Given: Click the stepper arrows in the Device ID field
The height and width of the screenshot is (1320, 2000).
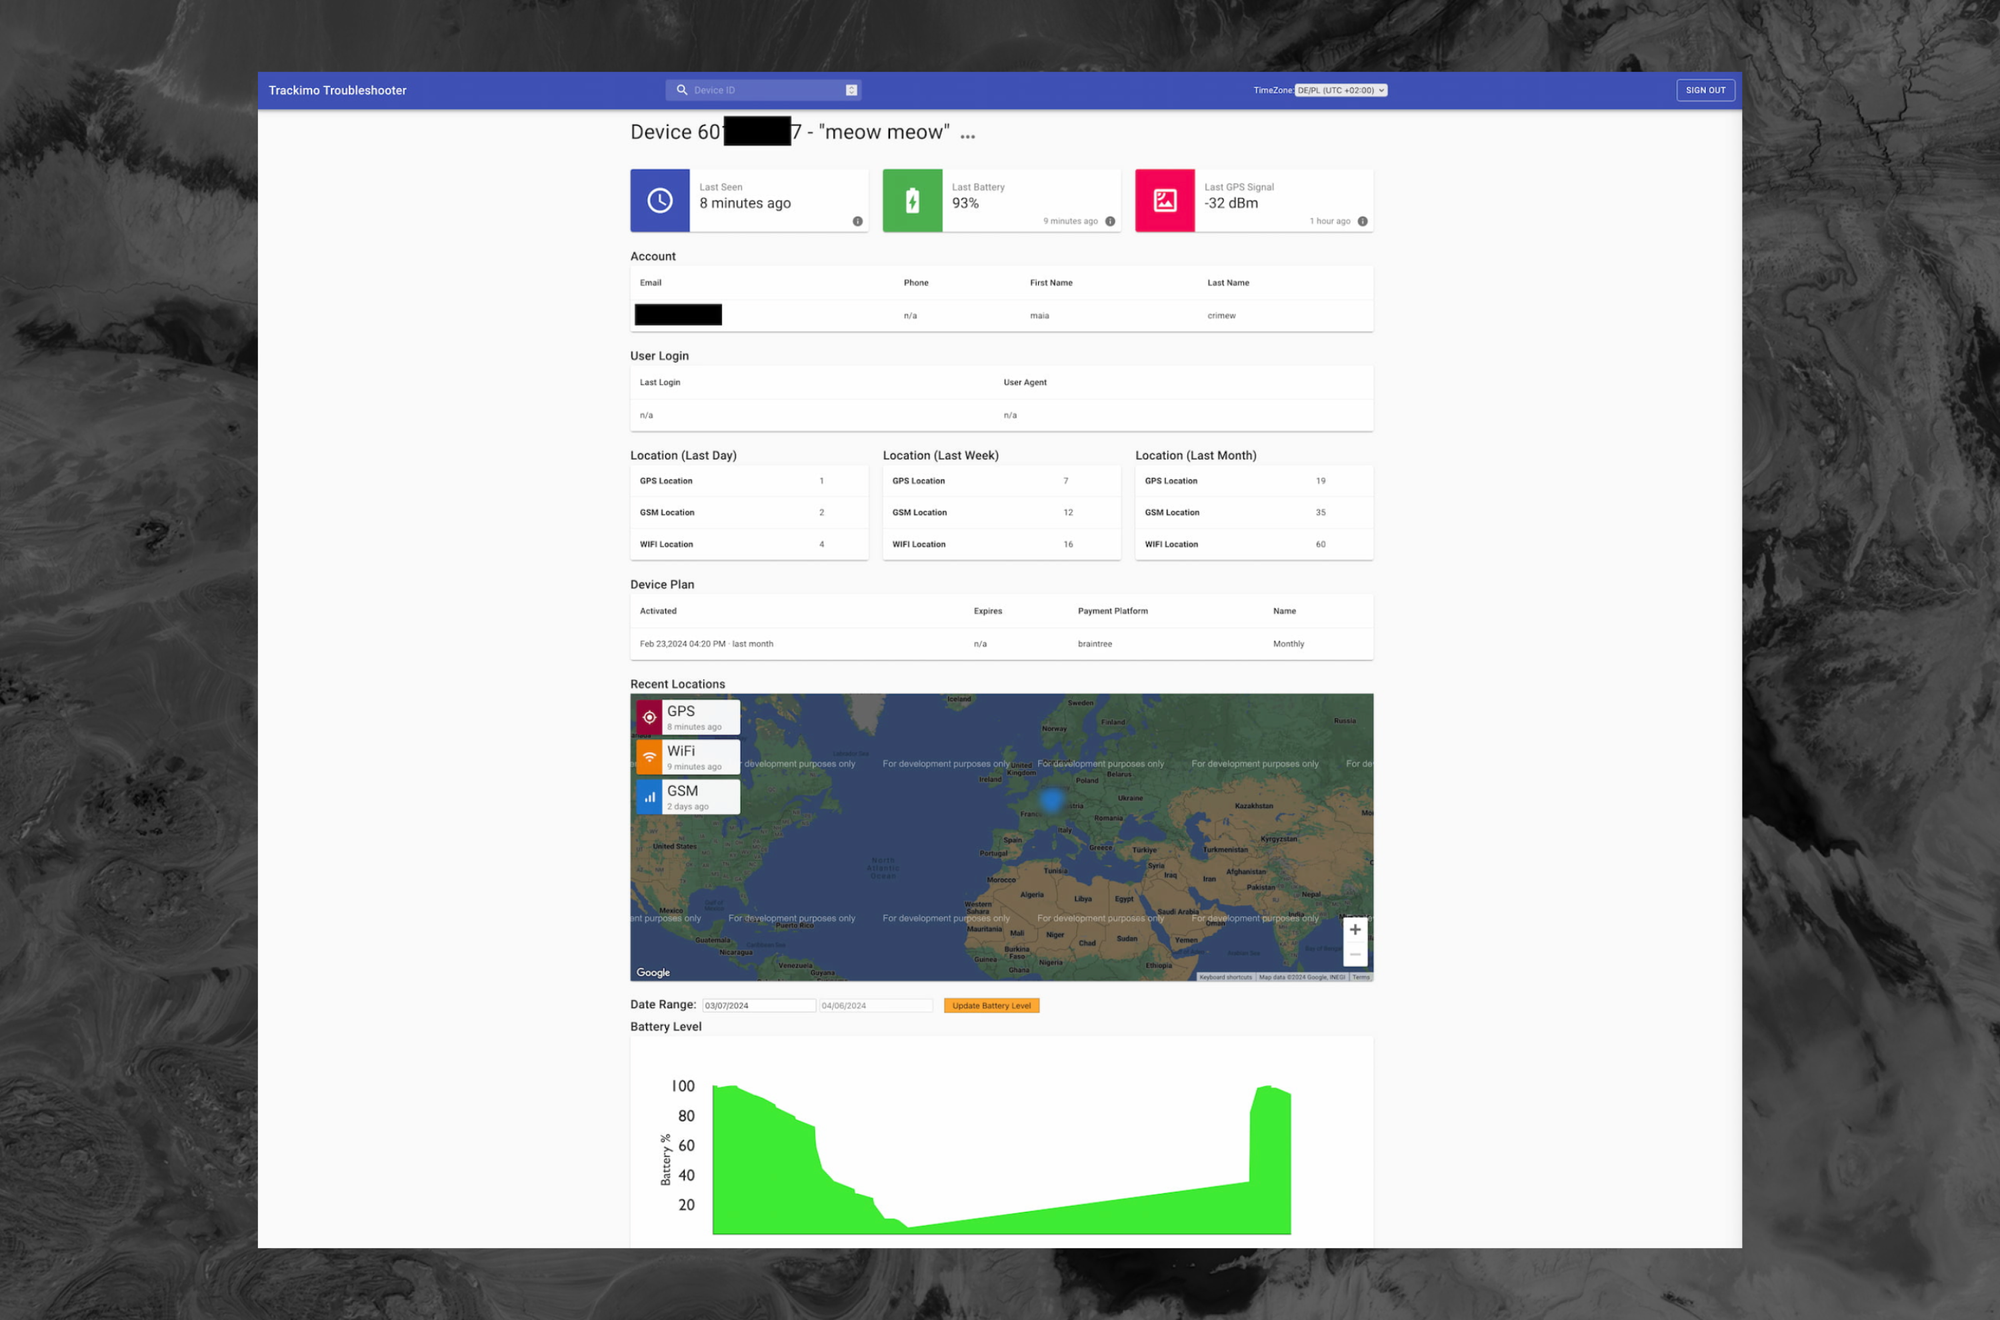Looking at the screenshot, I should (x=851, y=89).
